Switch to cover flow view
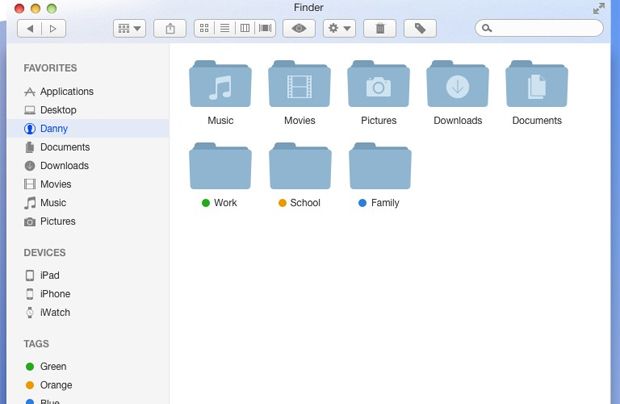This screenshot has height=404, width=620. 265,28
